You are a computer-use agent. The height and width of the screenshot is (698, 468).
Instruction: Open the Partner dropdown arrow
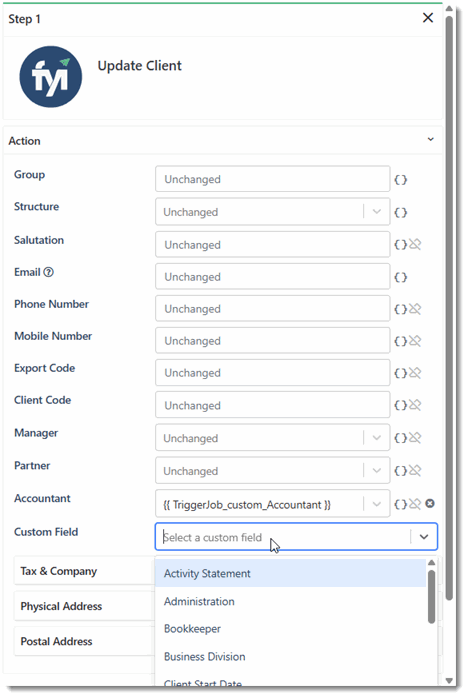pyautogui.click(x=377, y=471)
